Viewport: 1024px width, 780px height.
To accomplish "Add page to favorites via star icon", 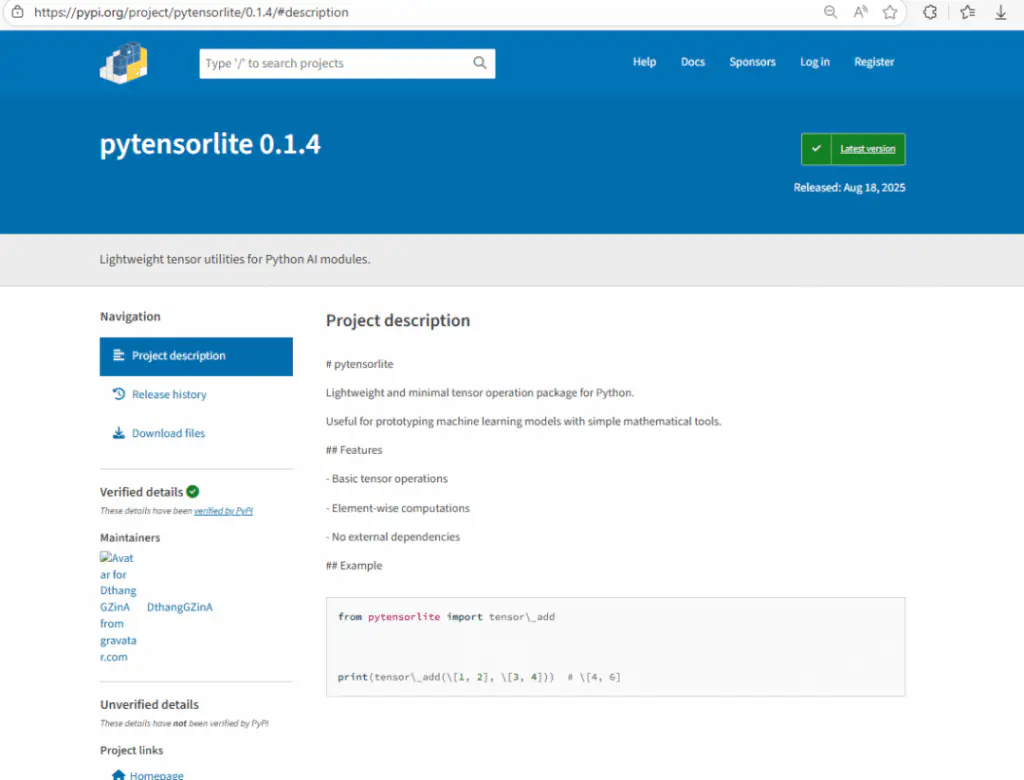I will (890, 13).
